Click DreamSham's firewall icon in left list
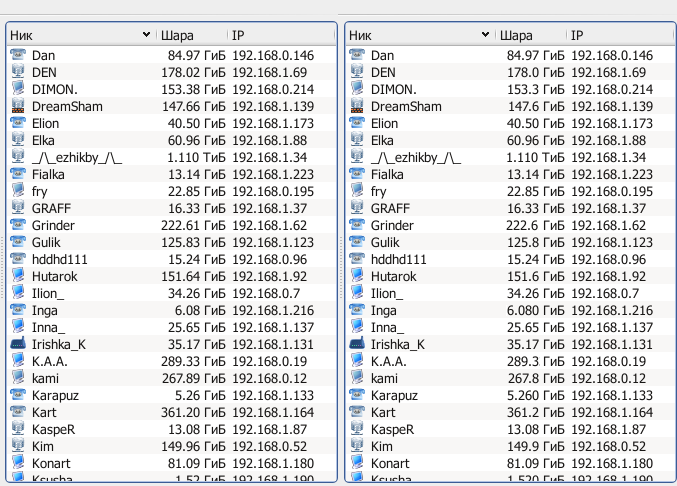The height and width of the screenshot is (486, 677). pyautogui.click(x=18, y=106)
